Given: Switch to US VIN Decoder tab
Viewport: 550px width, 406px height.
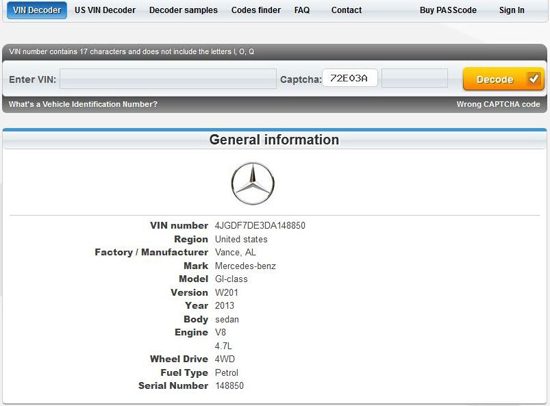Looking at the screenshot, I should point(105,10).
